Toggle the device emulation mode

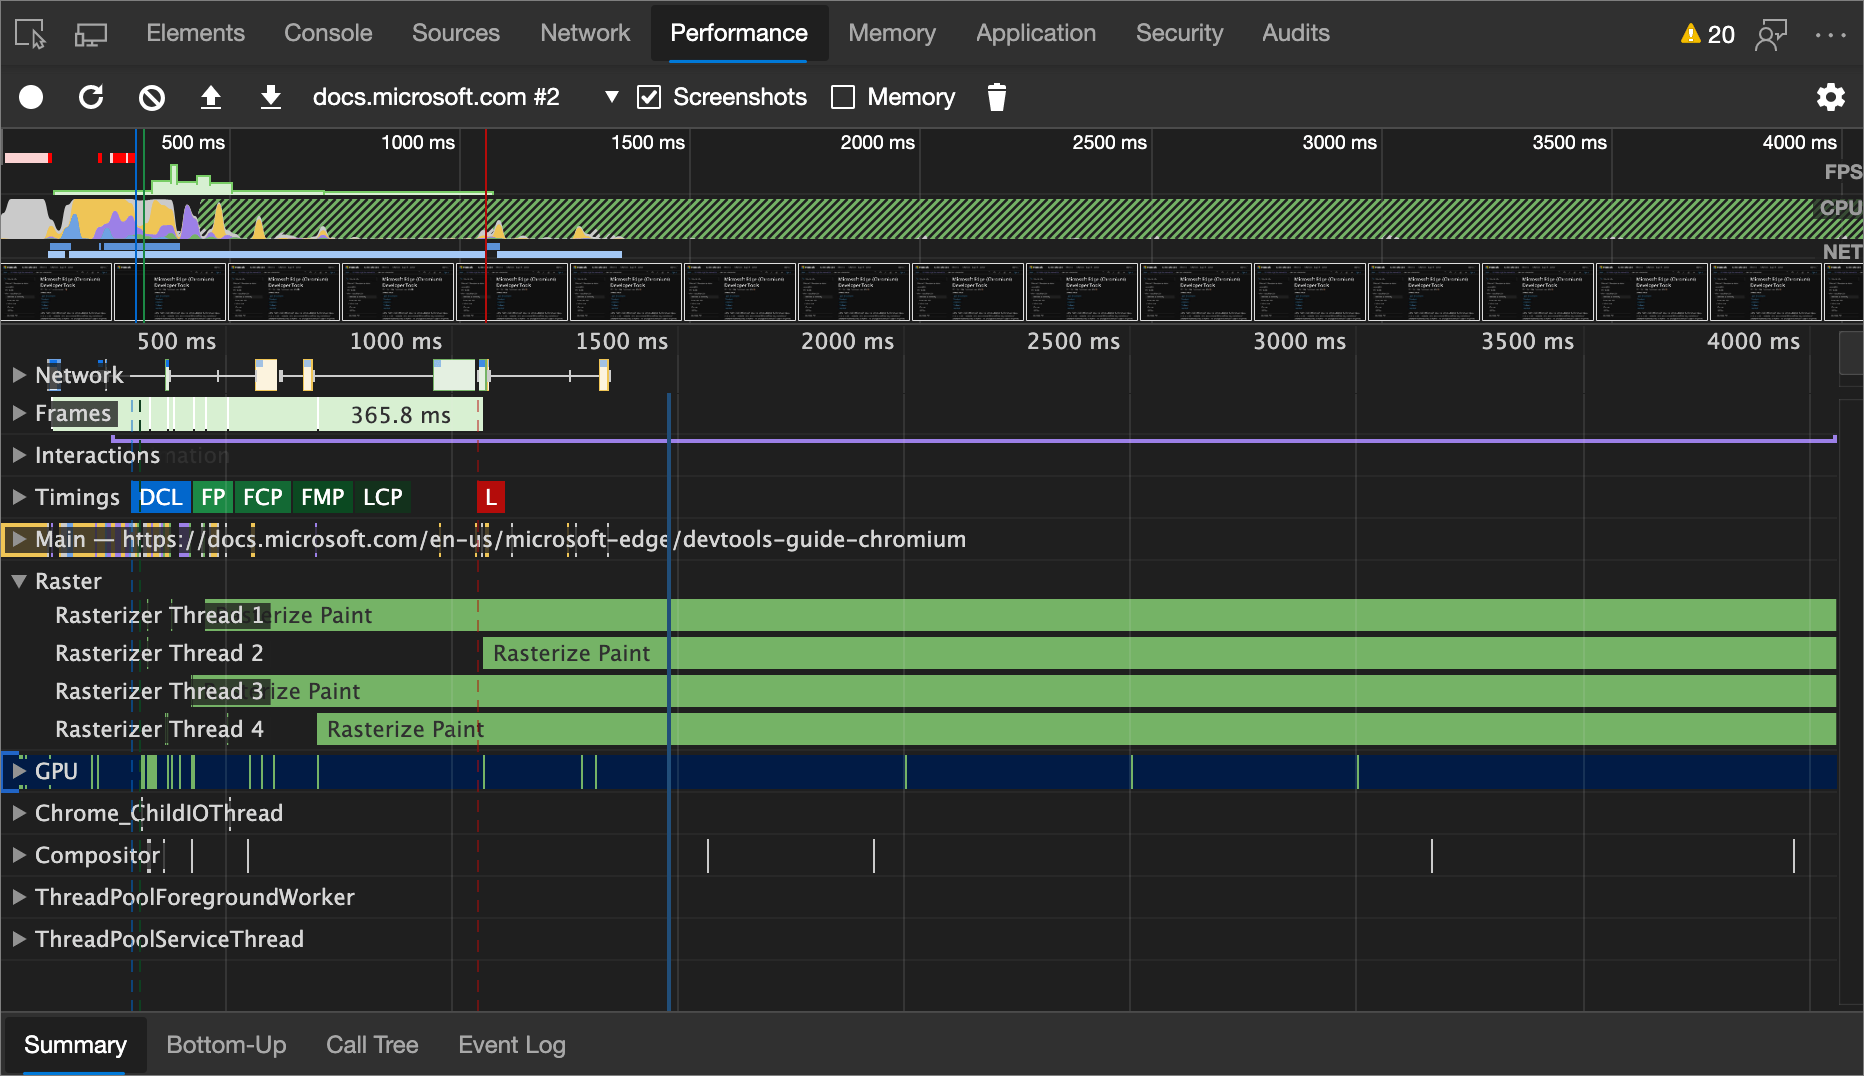(x=91, y=32)
